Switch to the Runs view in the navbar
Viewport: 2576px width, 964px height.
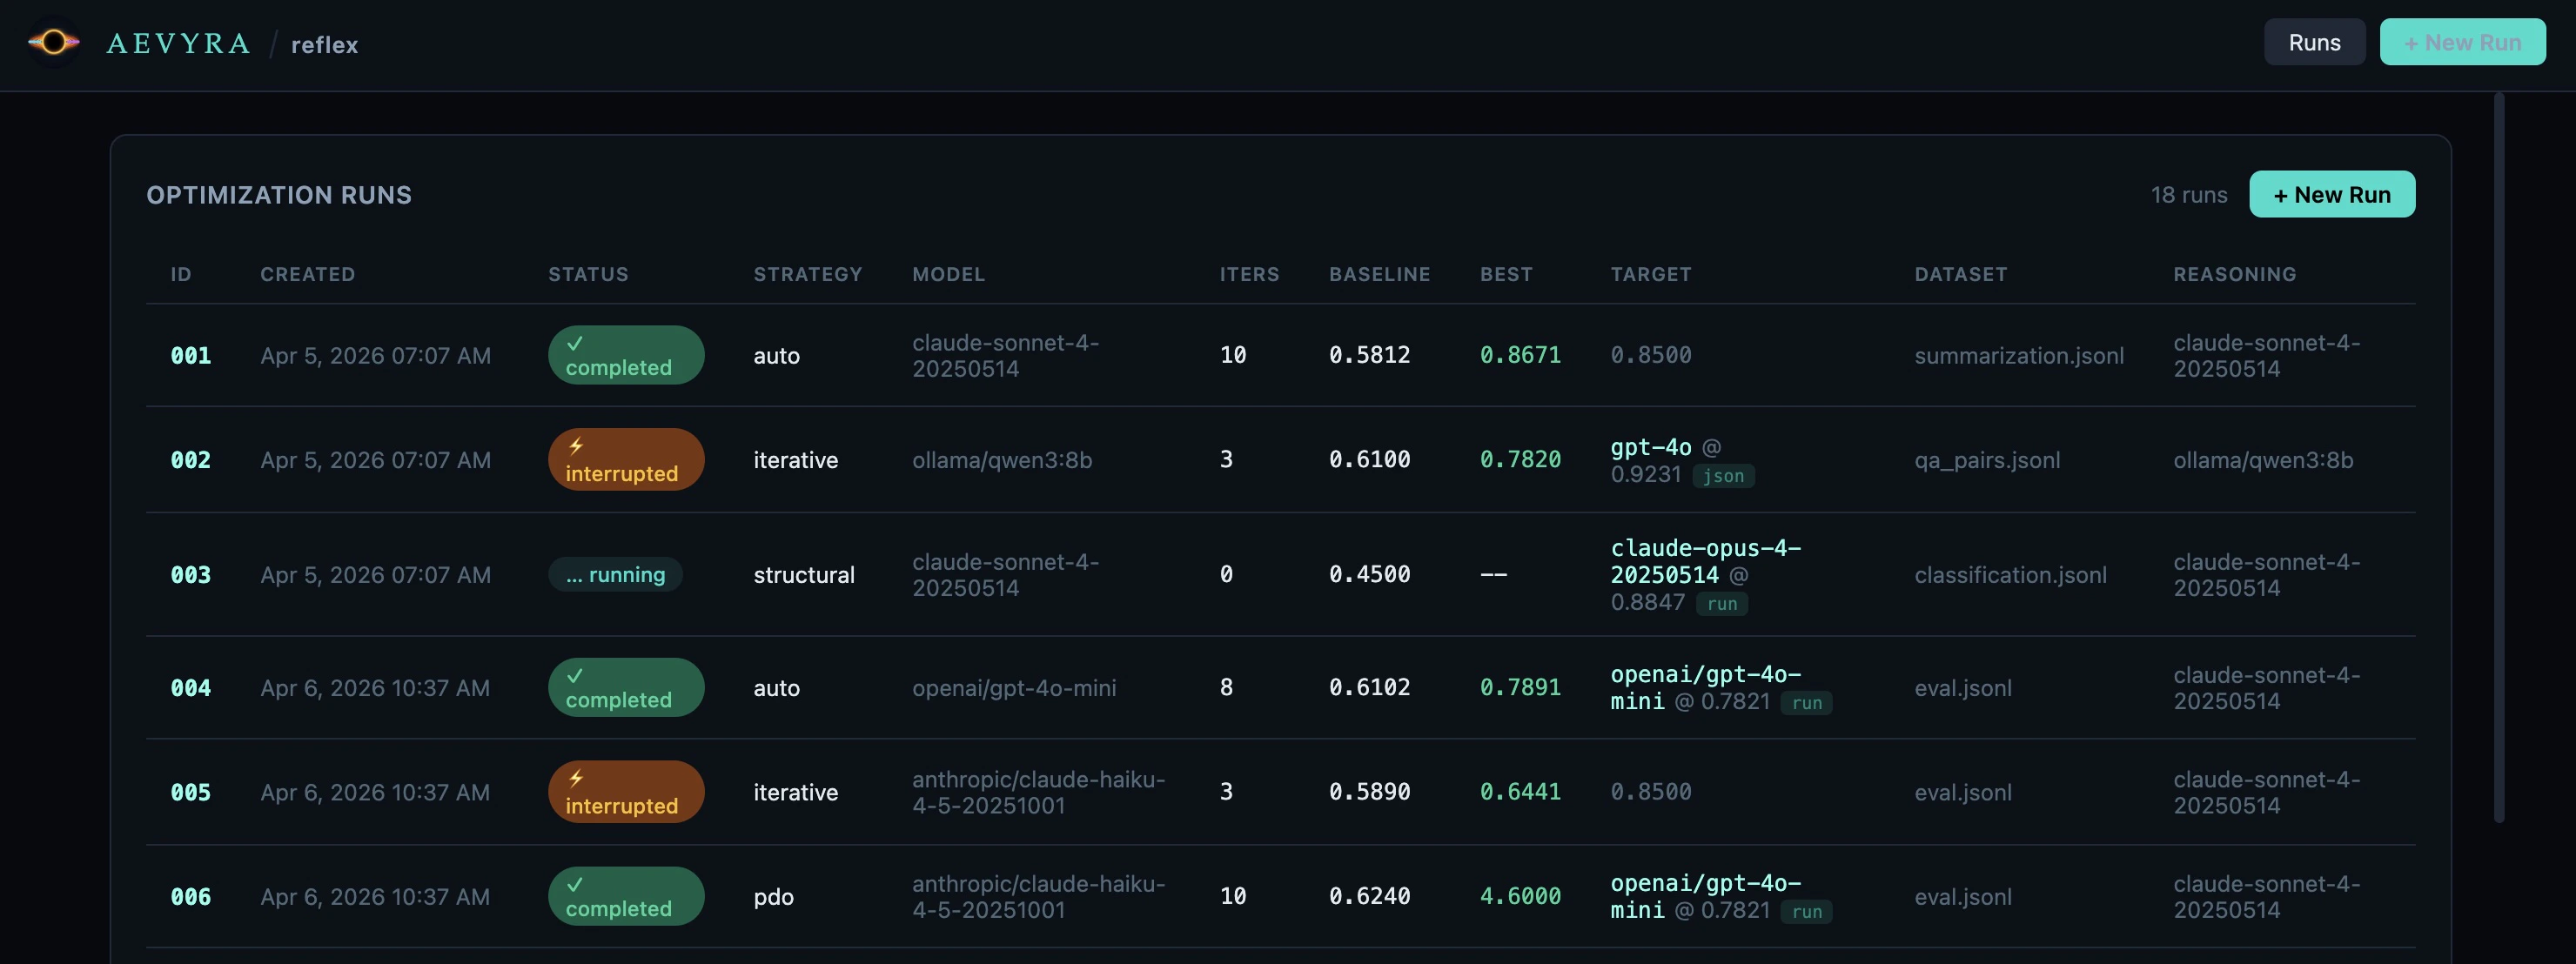point(2314,42)
